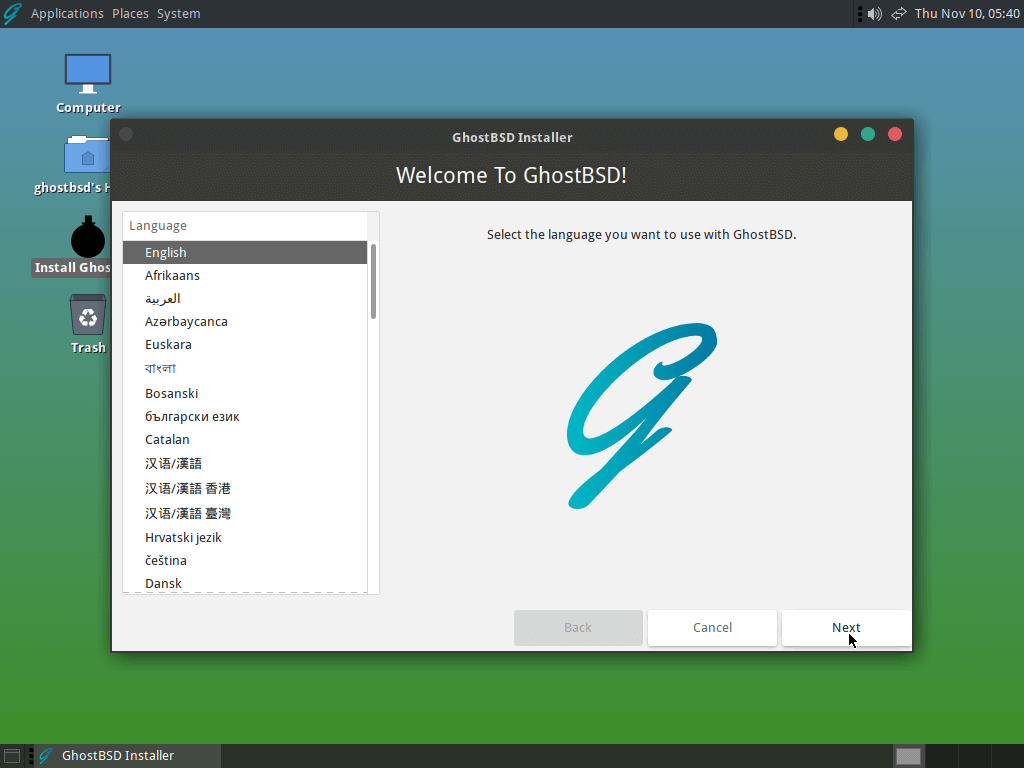Select Catalan language entry
The width and height of the screenshot is (1024, 768).
coord(245,440)
